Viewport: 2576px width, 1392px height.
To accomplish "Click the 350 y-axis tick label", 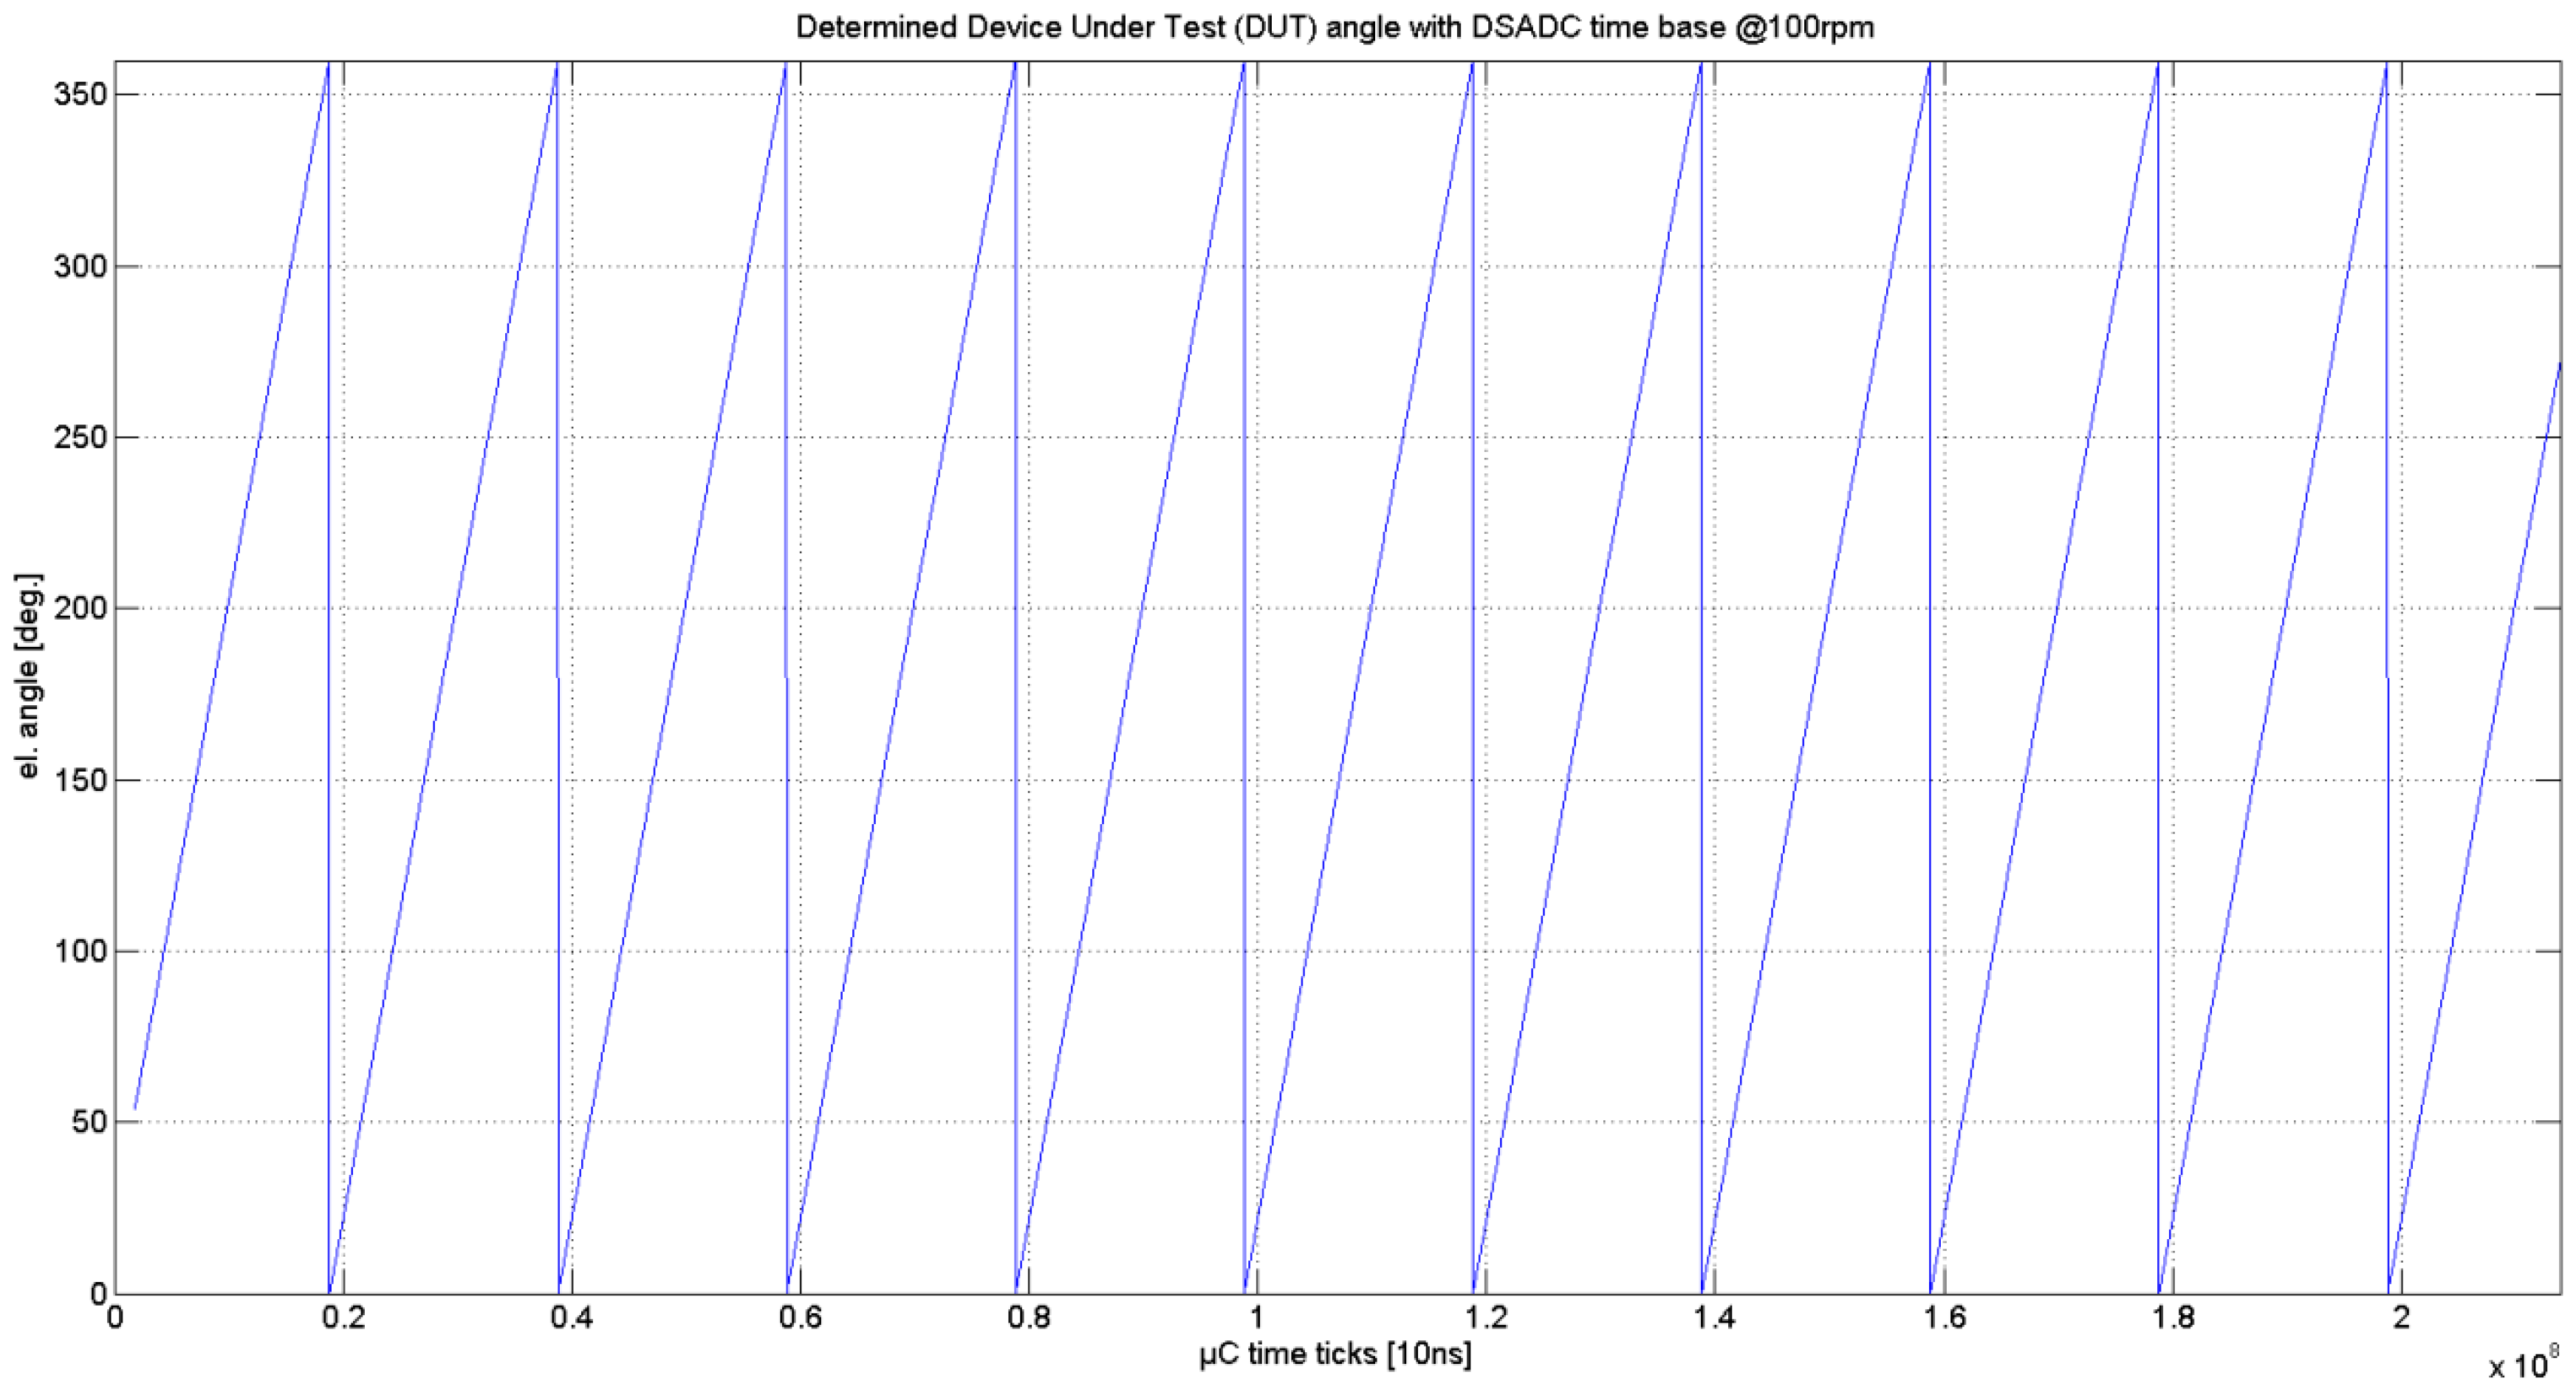I will coord(80,95).
